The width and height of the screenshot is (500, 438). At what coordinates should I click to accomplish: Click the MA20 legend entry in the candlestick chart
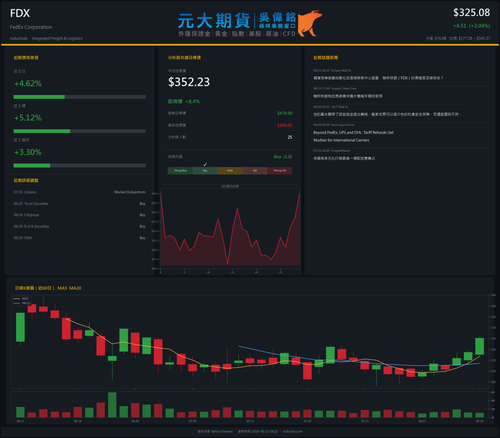(22, 303)
